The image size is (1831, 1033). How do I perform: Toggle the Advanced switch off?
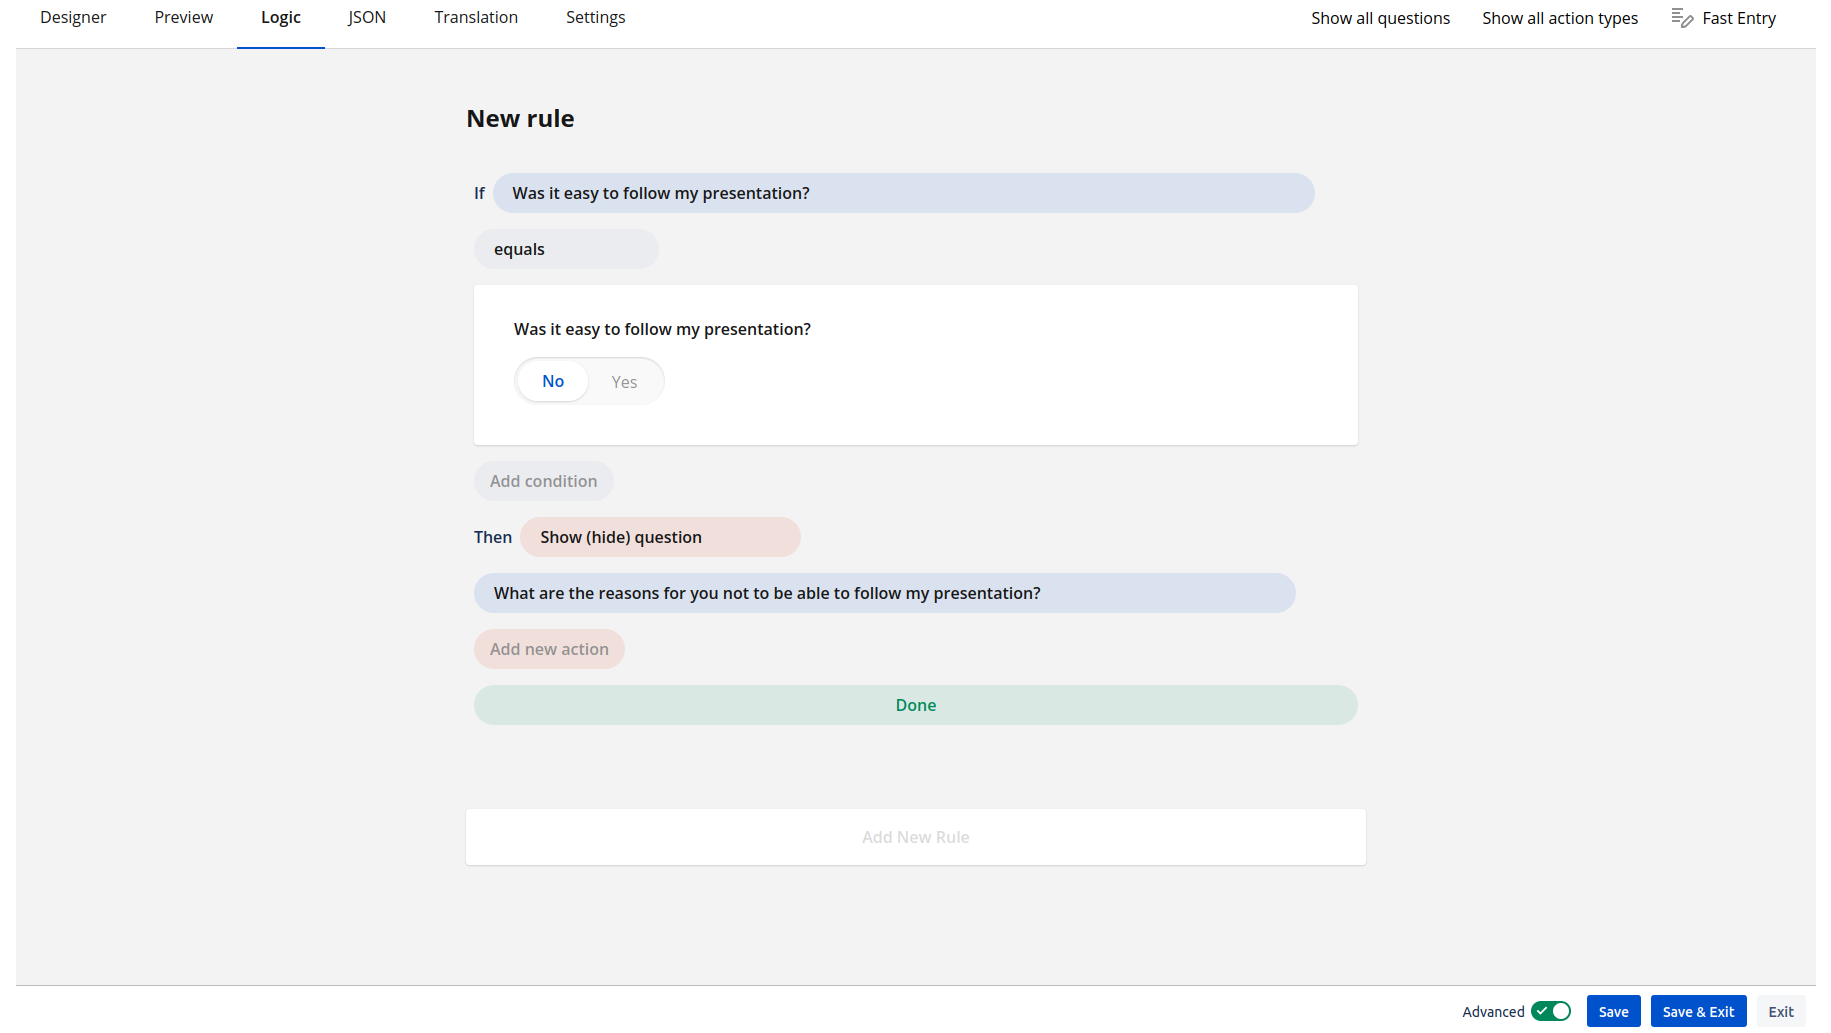[x=1550, y=1011]
